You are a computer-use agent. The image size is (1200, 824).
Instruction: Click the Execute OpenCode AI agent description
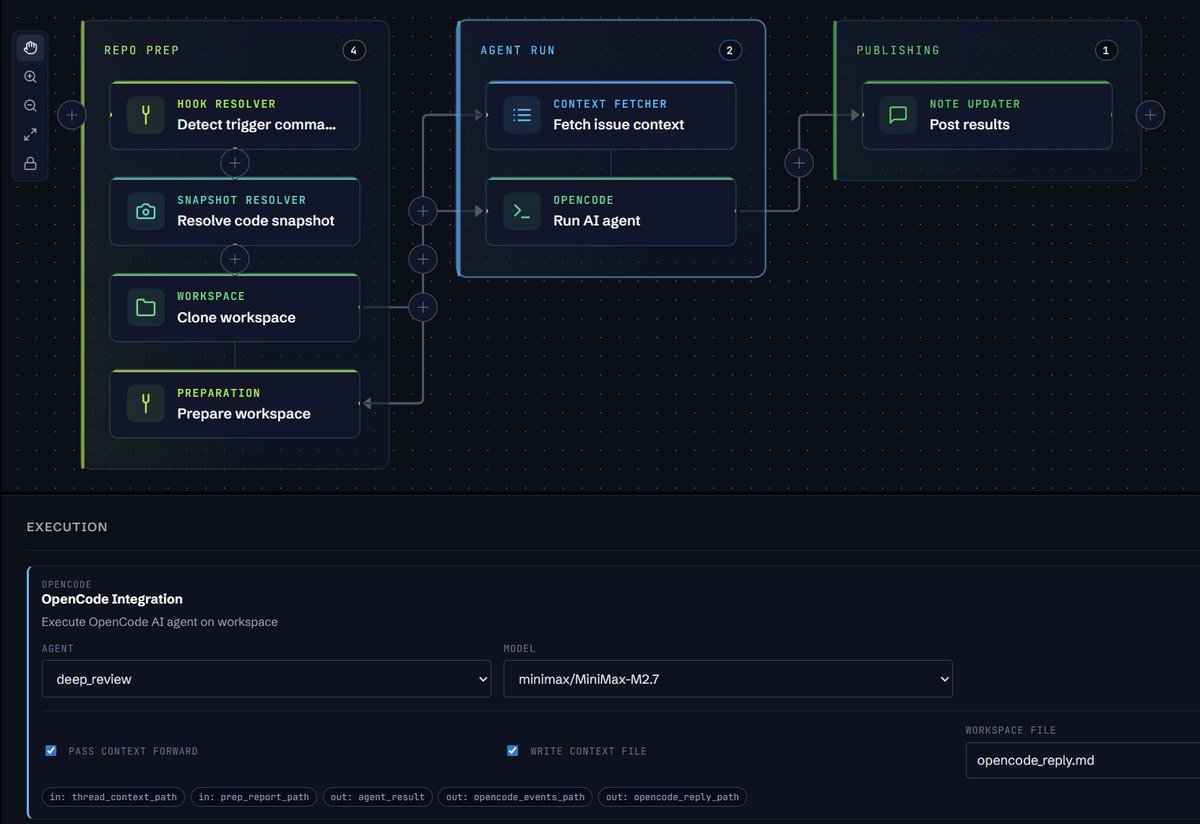tap(160, 622)
